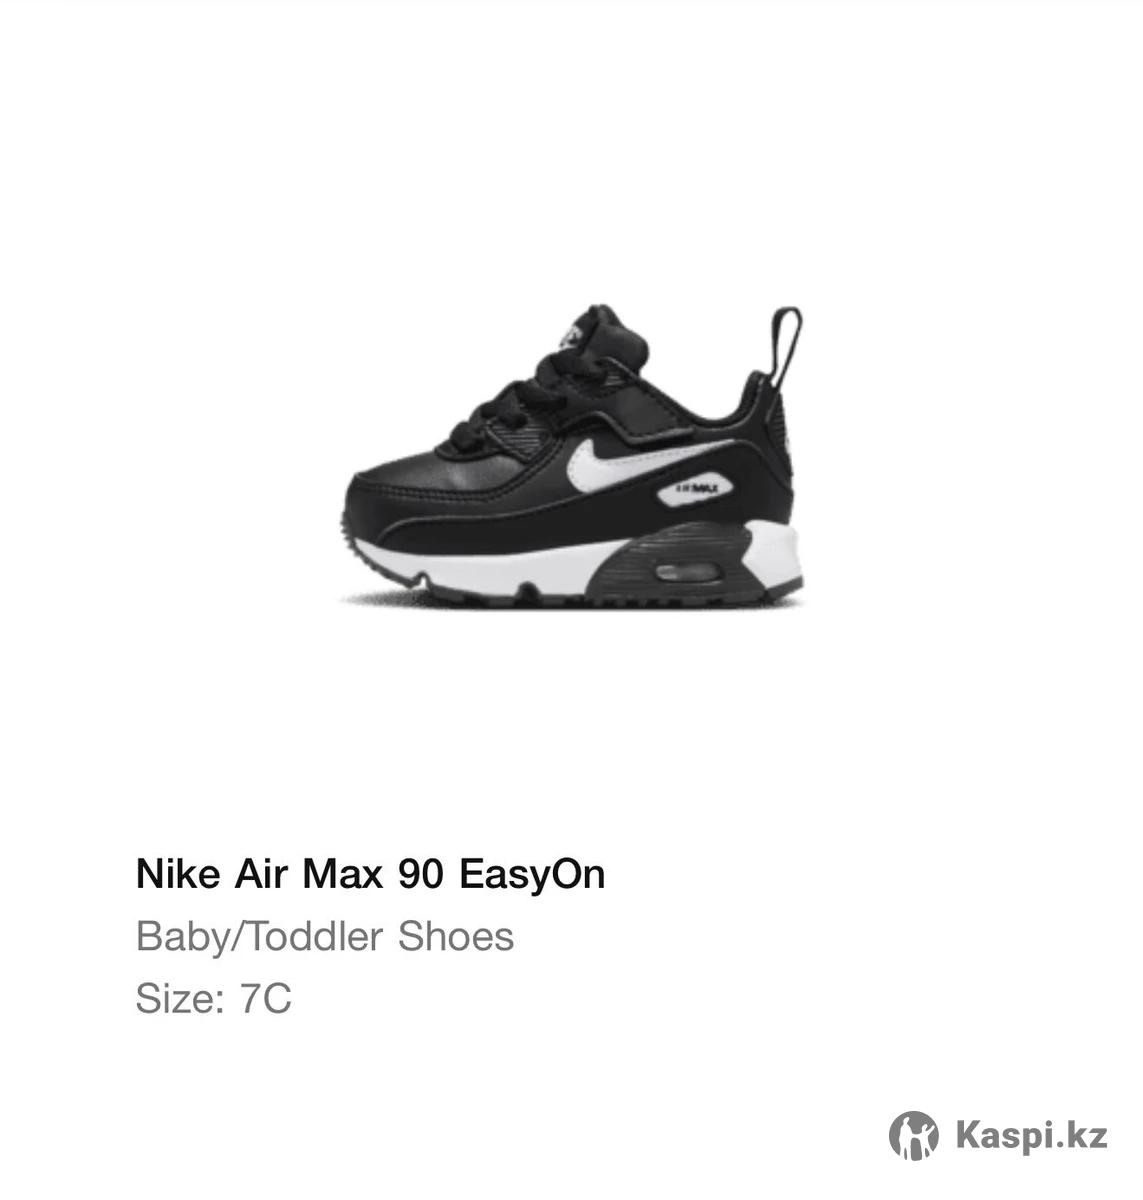Click the Kaspi.kz logo icon
The image size is (1143, 1200).
[914, 1136]
